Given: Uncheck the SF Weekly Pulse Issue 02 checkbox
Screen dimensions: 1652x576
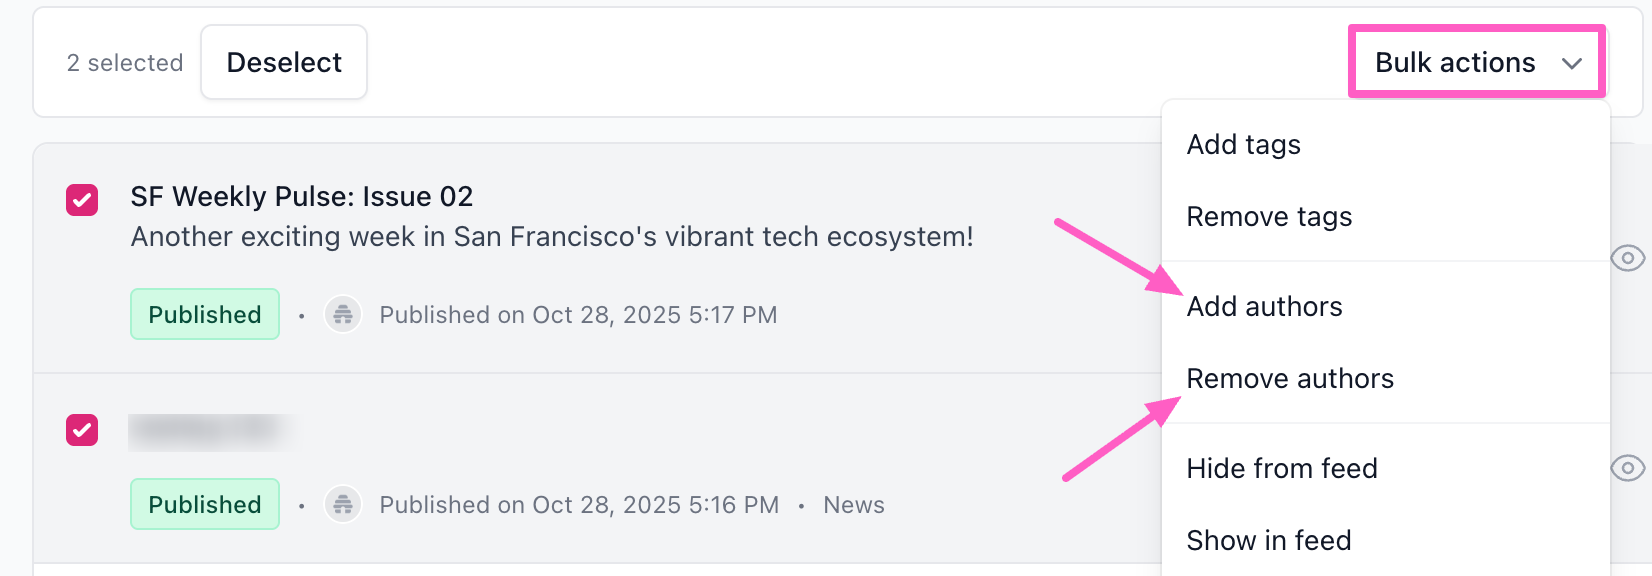Looking at the screenshot, I should 82,200.
